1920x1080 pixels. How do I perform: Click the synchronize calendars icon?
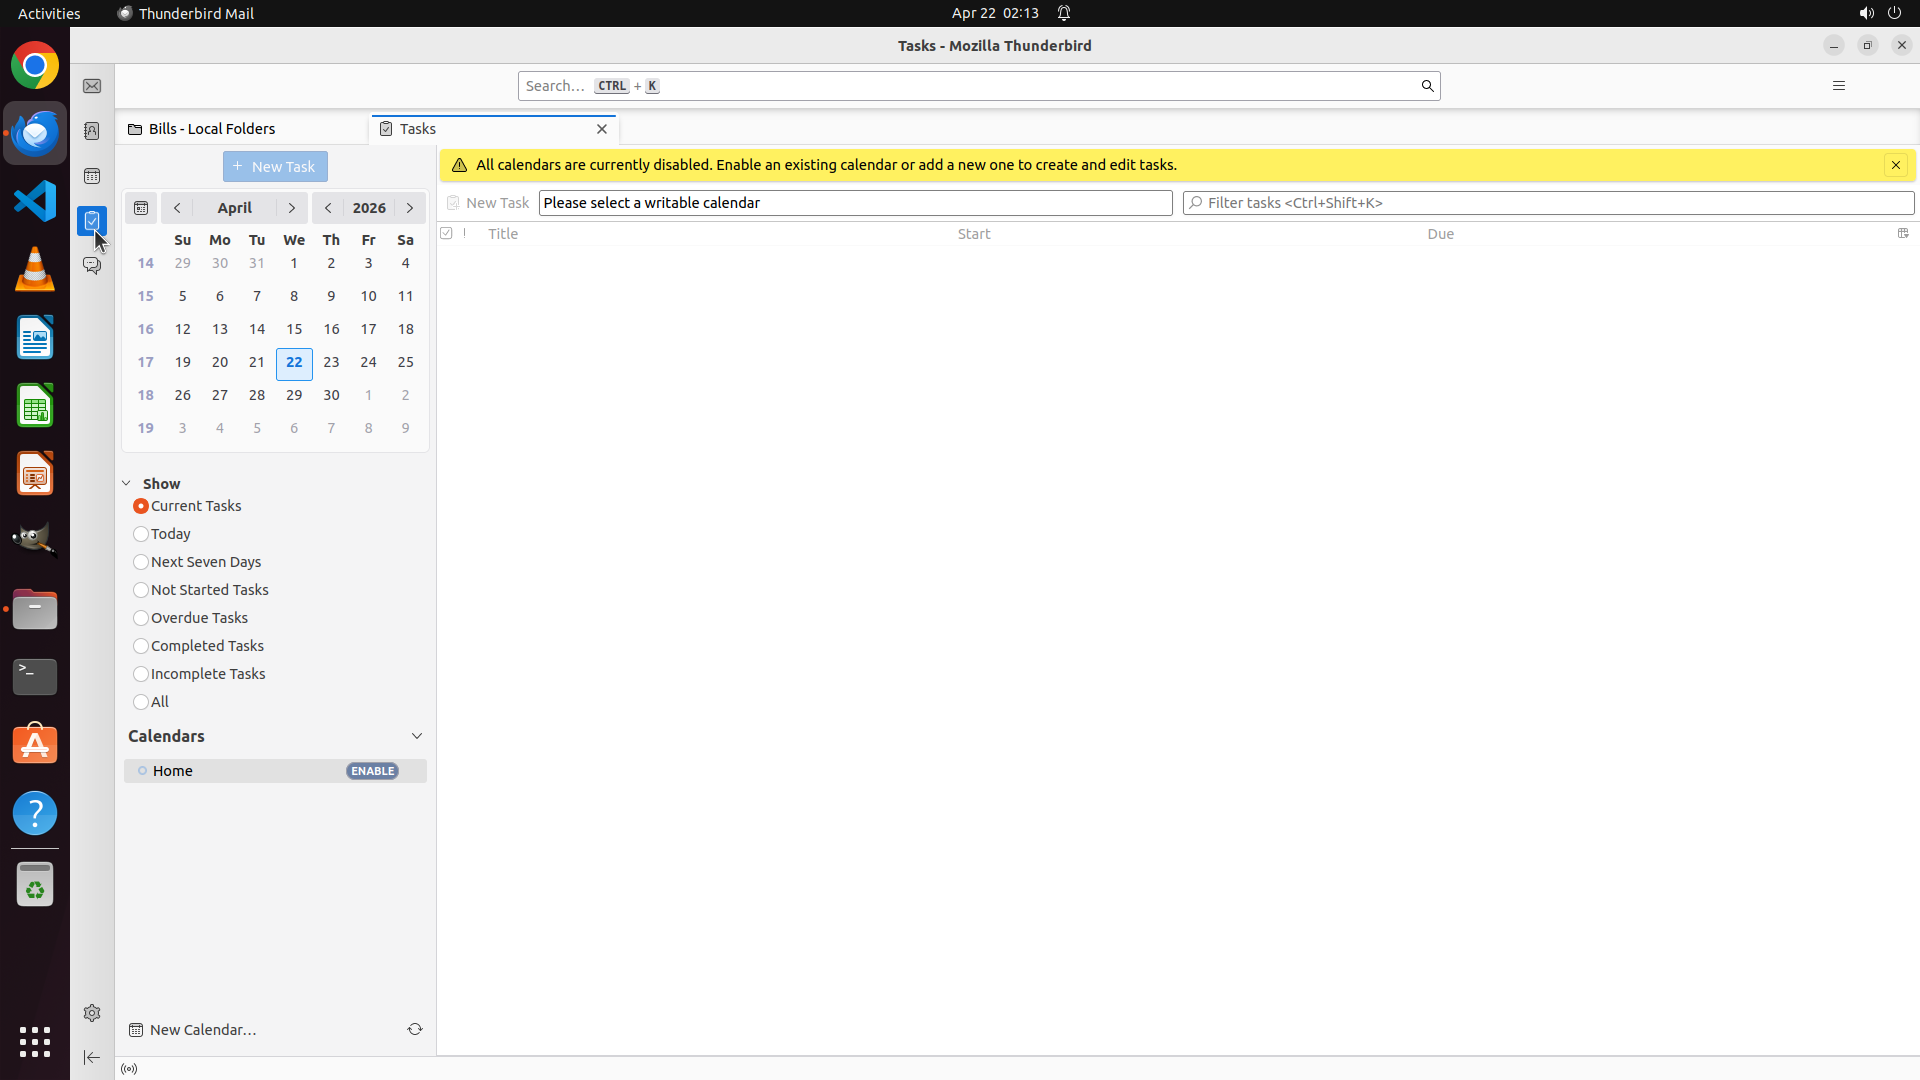tap(415, 1029)
